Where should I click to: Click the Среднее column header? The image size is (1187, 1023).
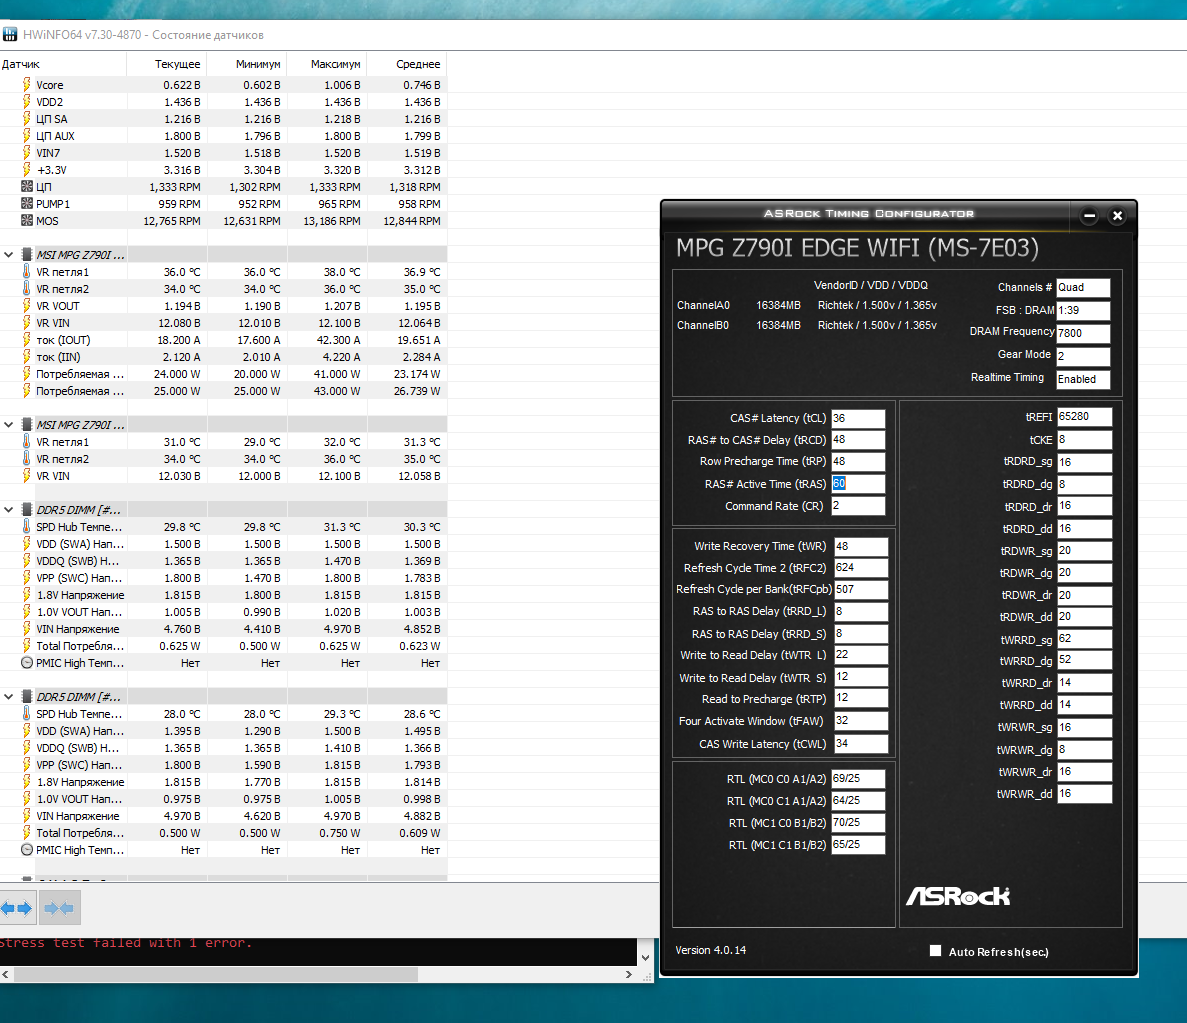[x=407, y=64]
